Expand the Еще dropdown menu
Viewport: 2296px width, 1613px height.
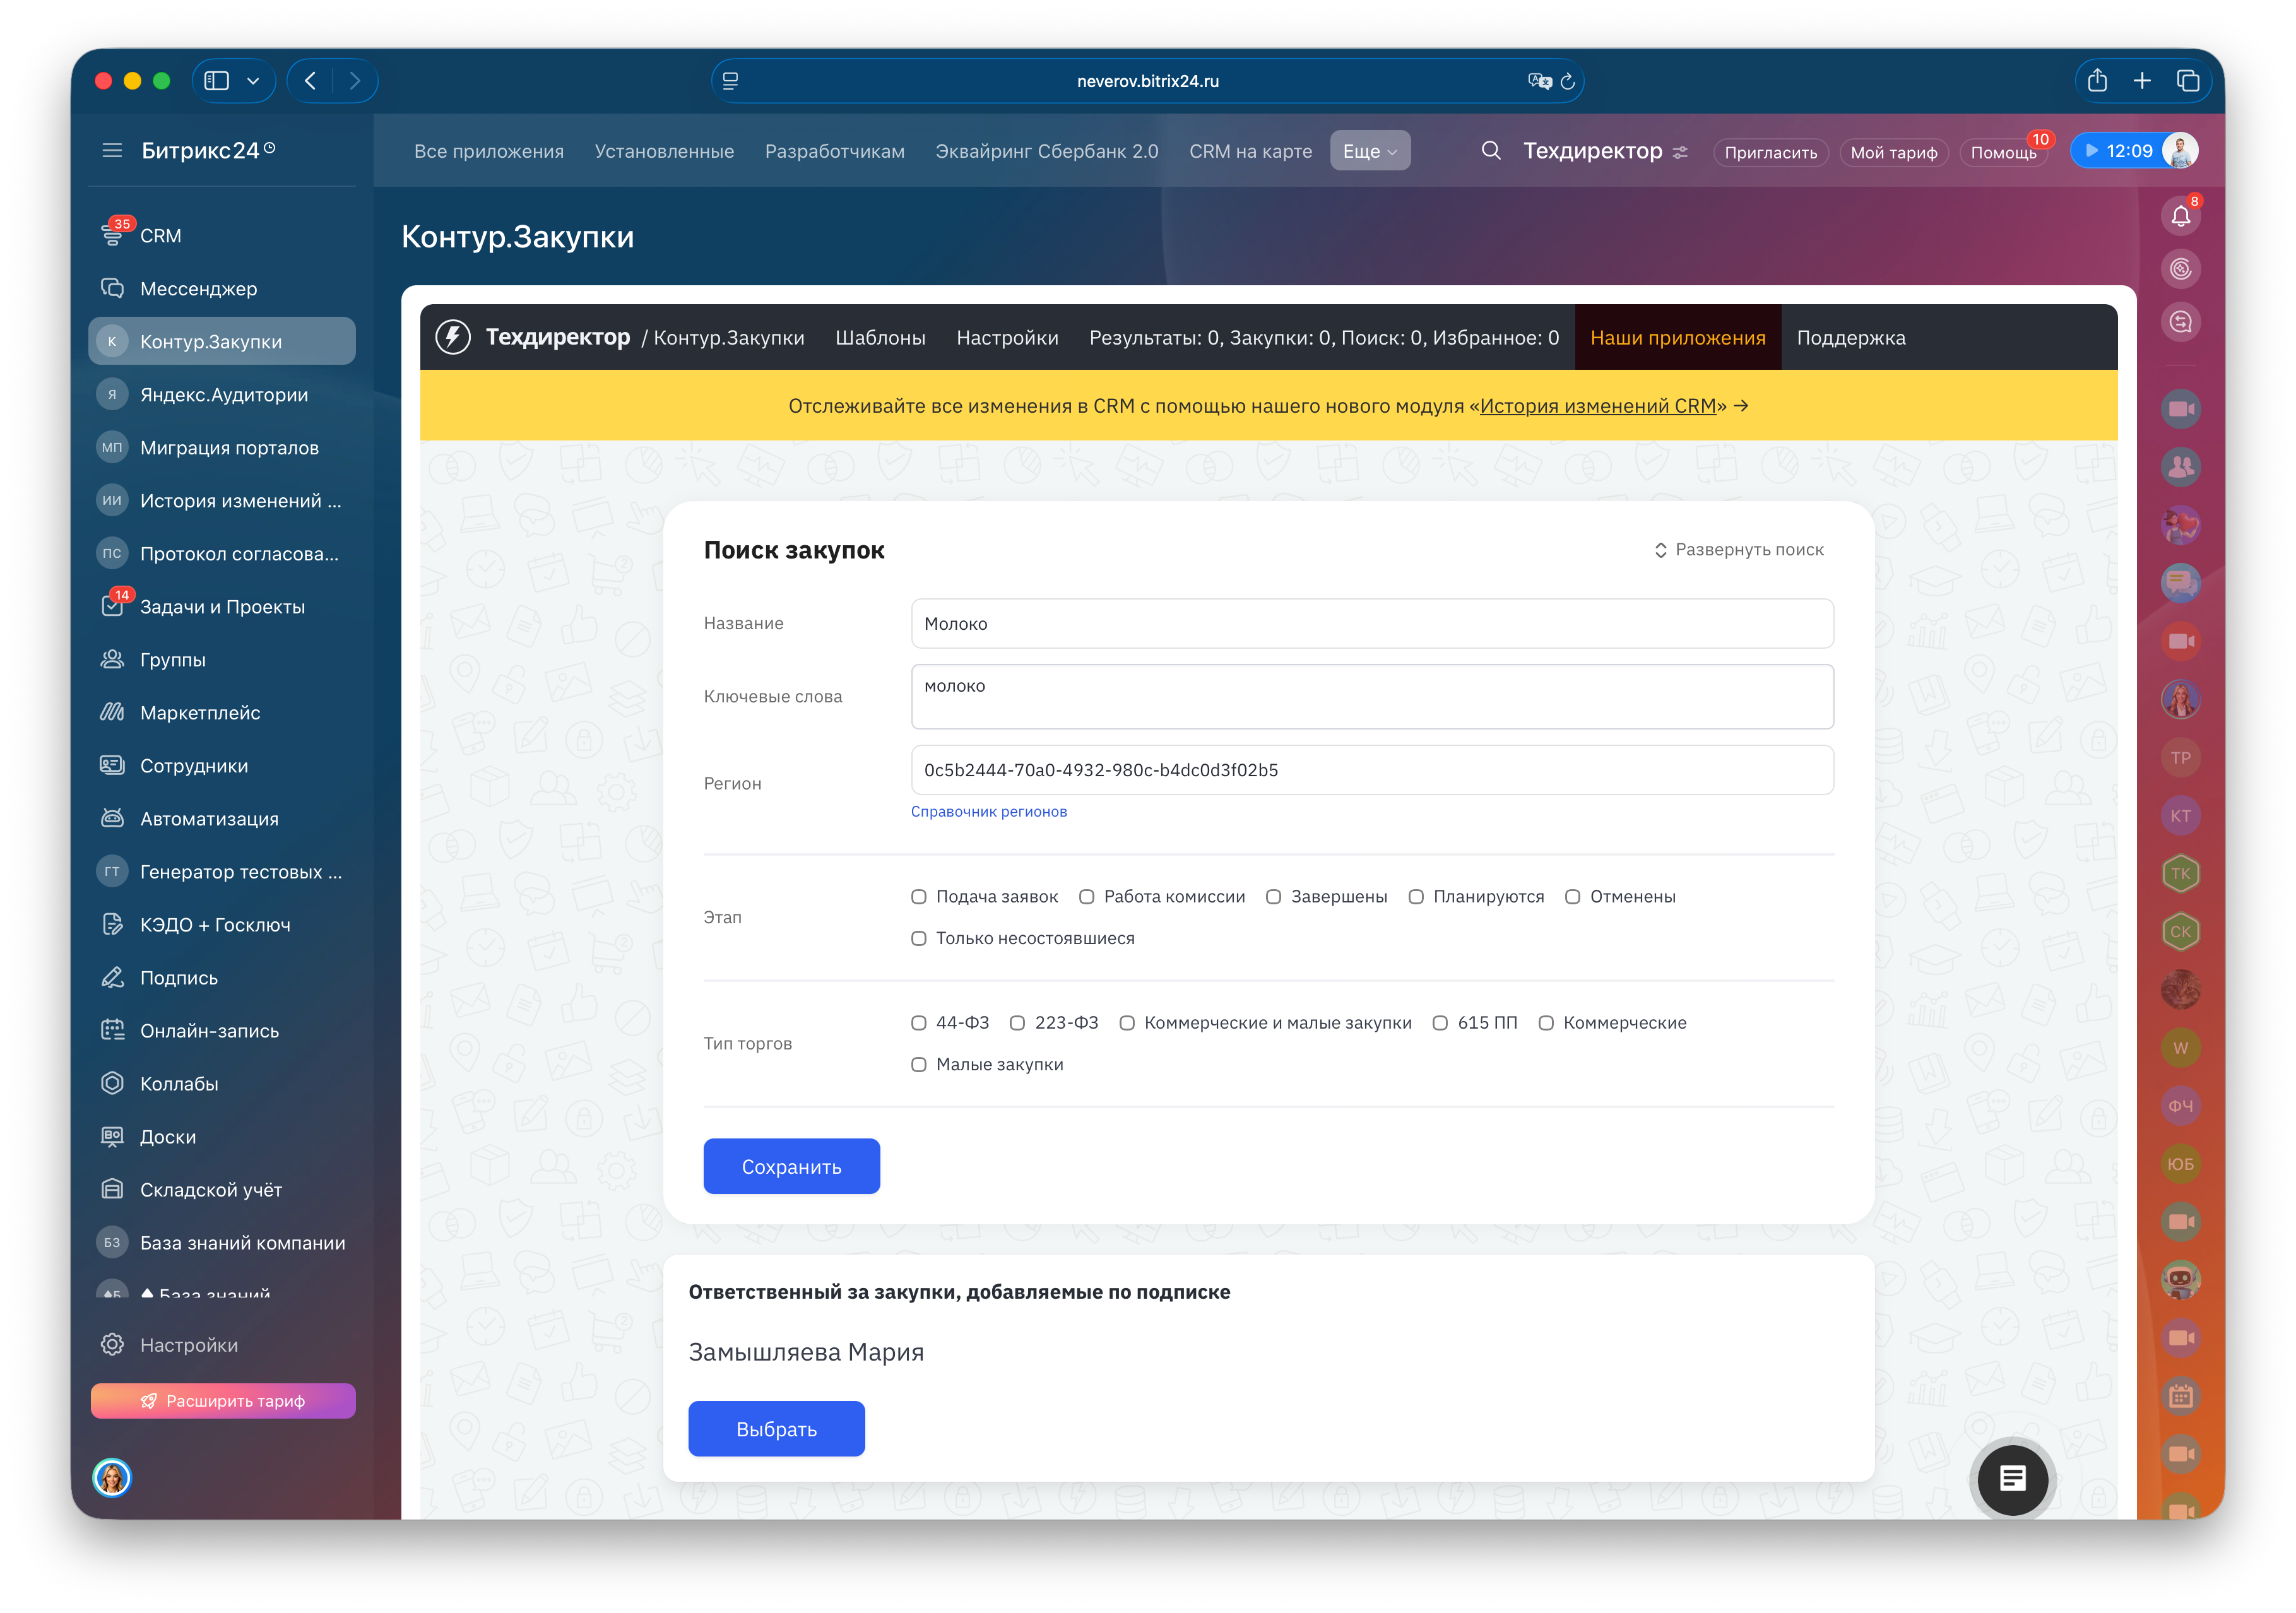pos(1369,151)
